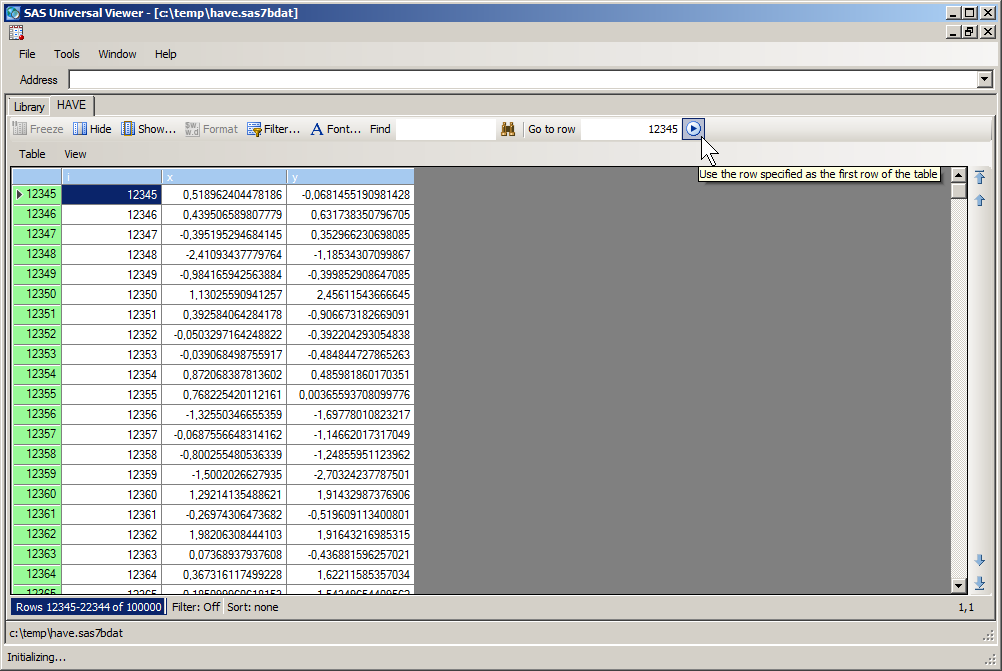This screenshot has height=671, width=1002.
Task: Click the scroll-to-top arrow icon
Action: click(x=979, y=177)
